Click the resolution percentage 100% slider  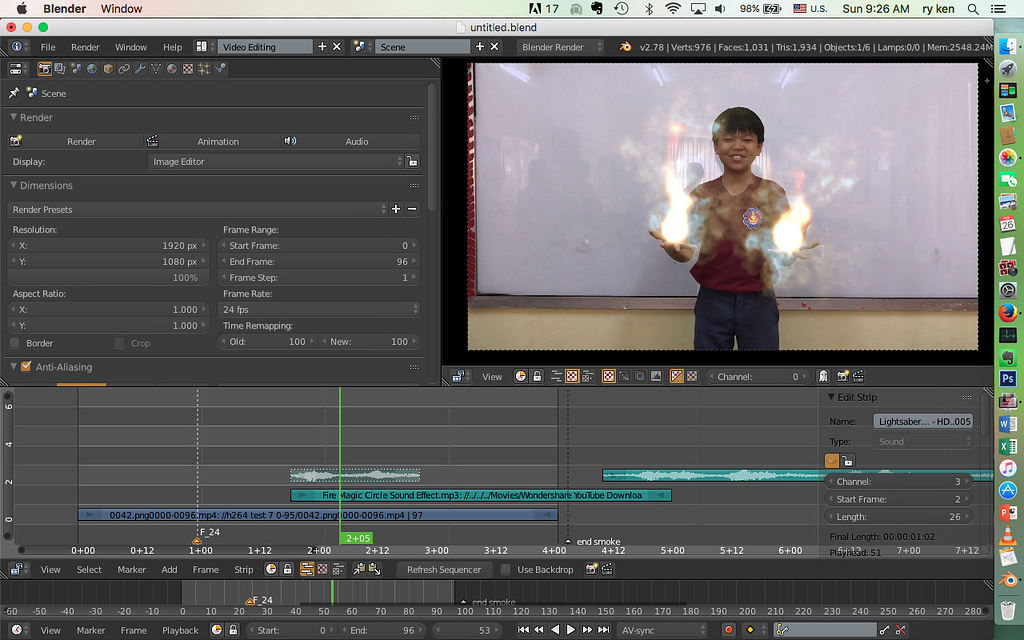point(108,278)
